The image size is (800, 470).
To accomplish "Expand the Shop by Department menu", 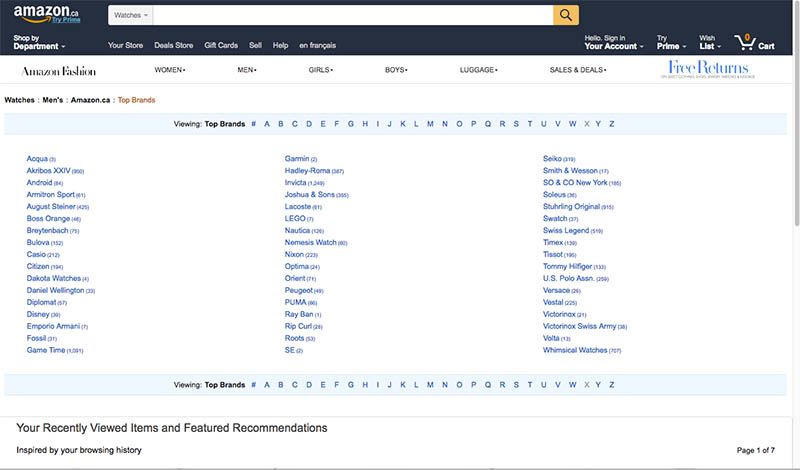I will click(39, 42).
